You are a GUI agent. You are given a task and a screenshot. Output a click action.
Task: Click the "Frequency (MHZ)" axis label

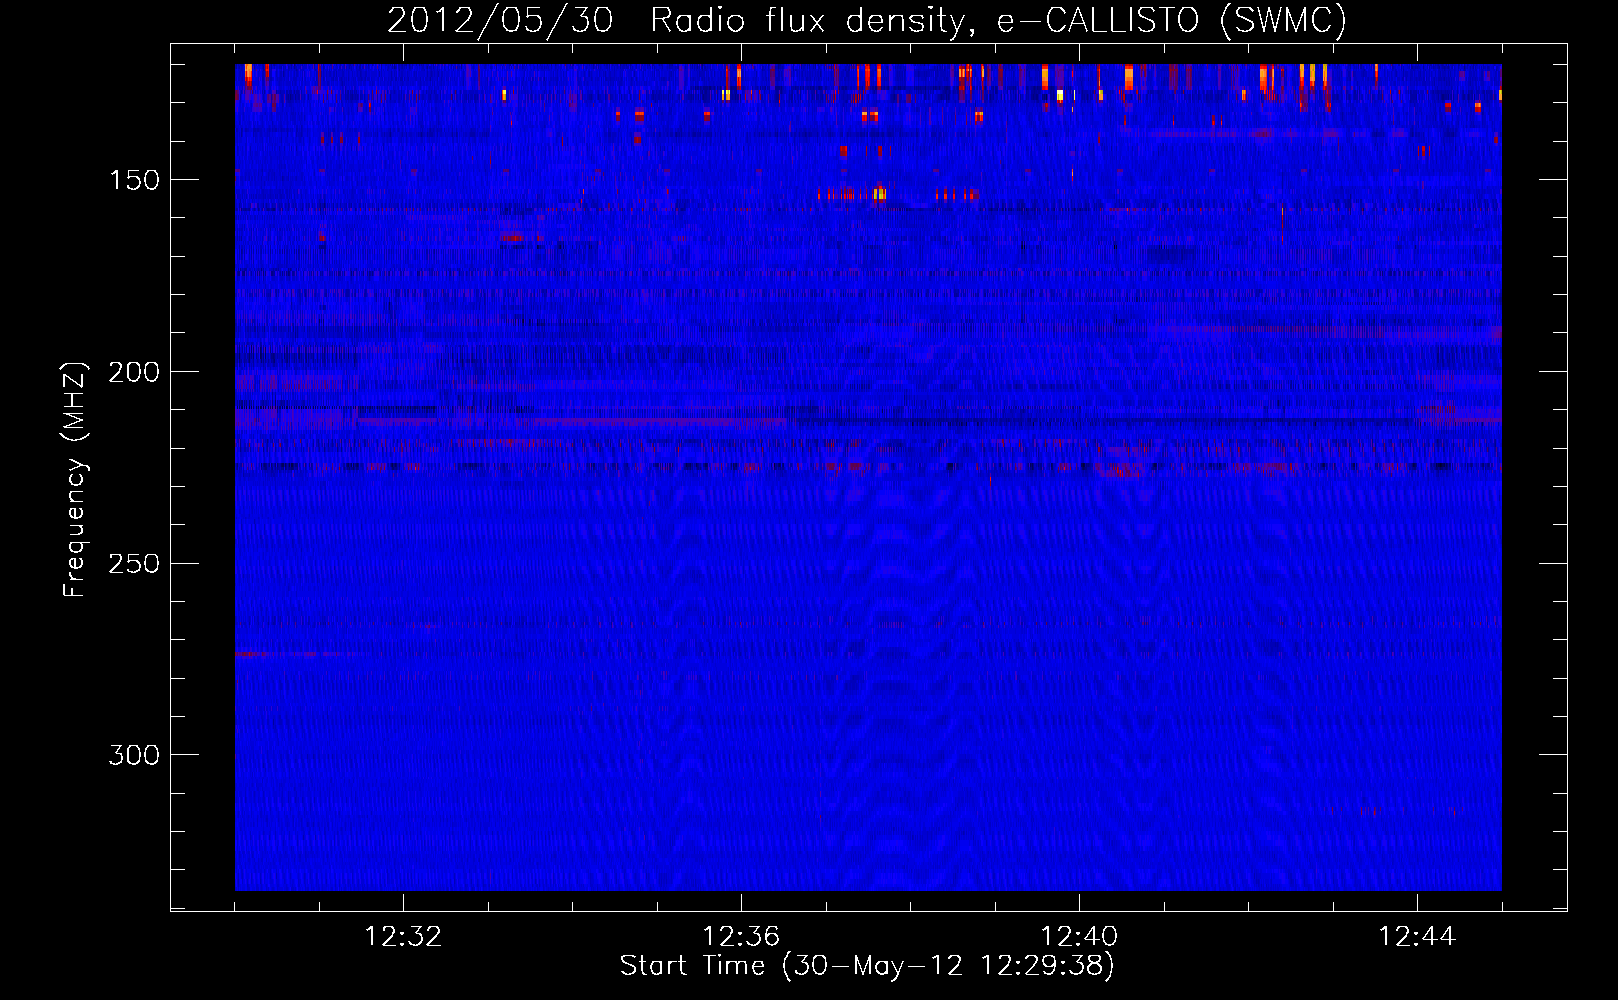(75, 479)
